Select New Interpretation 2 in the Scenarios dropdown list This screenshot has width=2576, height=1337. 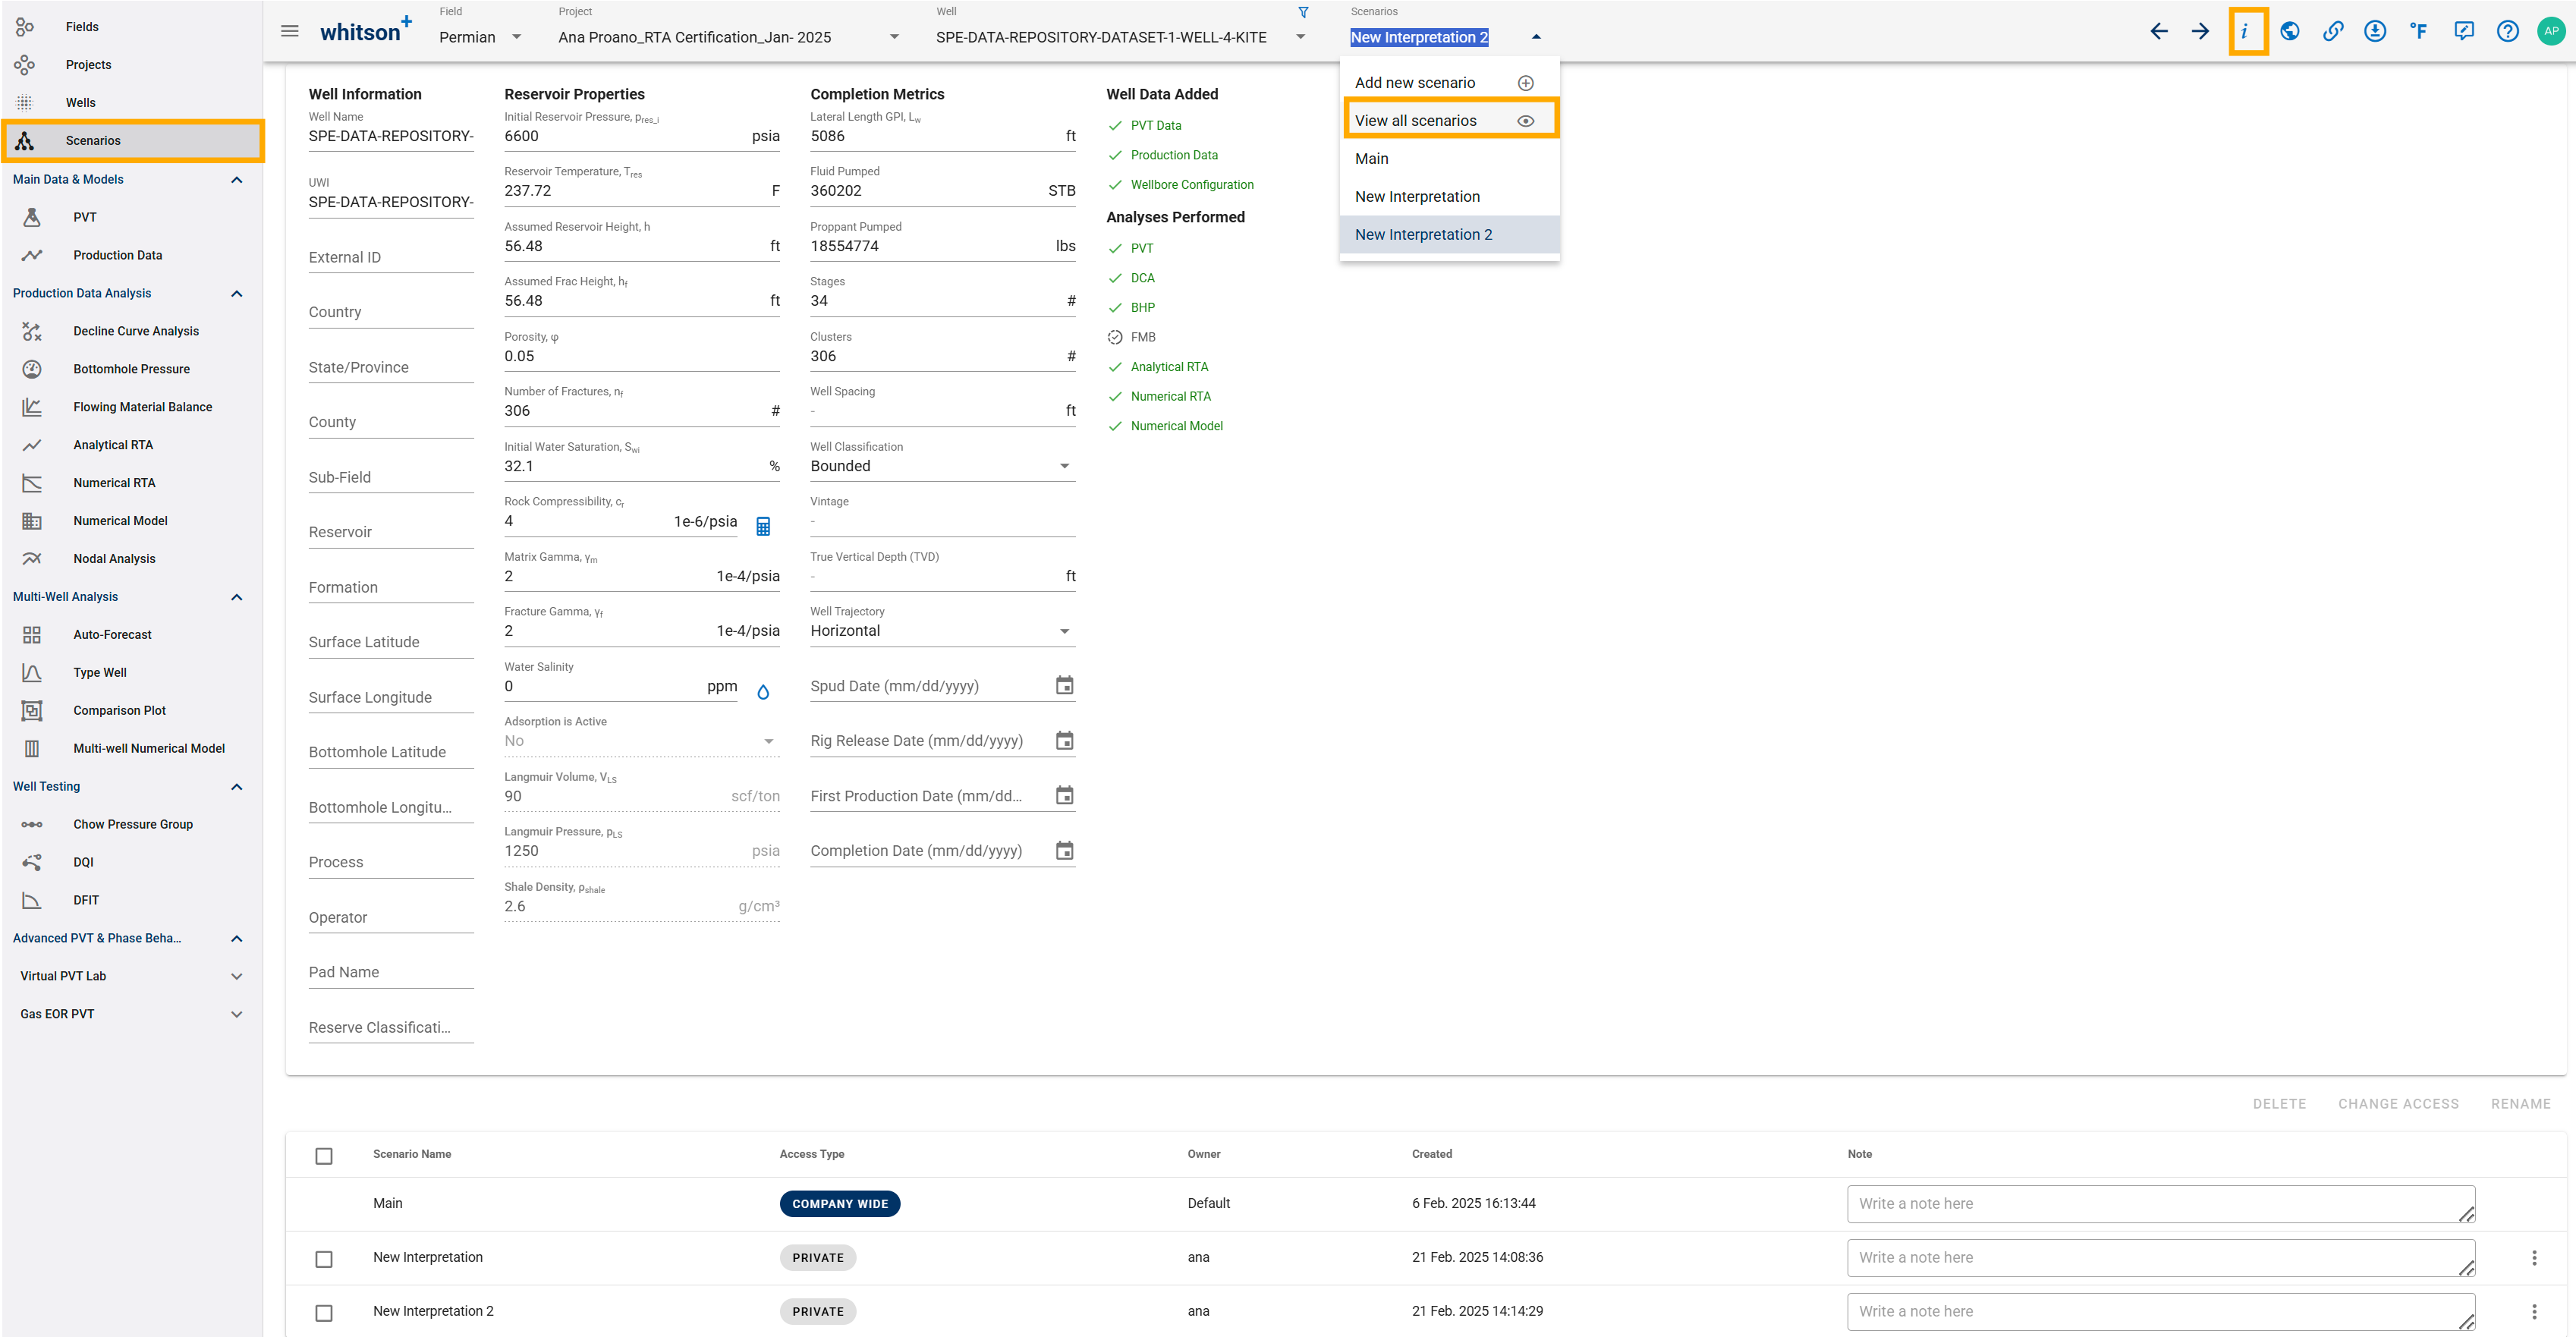tap(1449, 235)
